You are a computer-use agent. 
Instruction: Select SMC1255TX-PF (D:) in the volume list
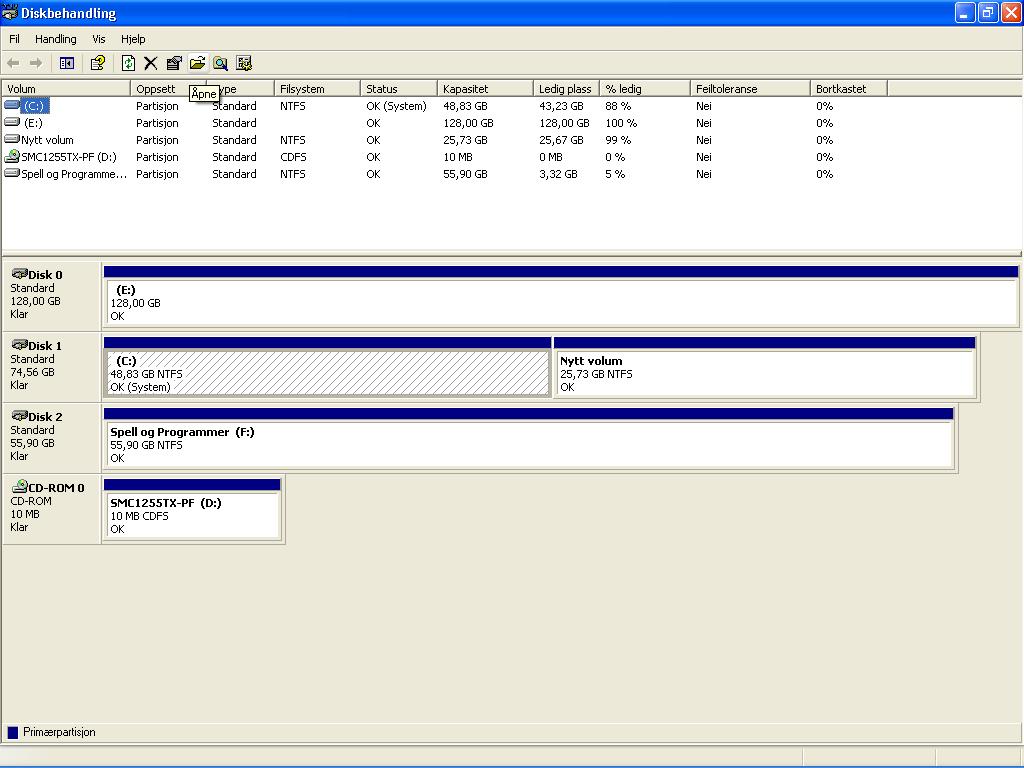(x=64, y=157)
